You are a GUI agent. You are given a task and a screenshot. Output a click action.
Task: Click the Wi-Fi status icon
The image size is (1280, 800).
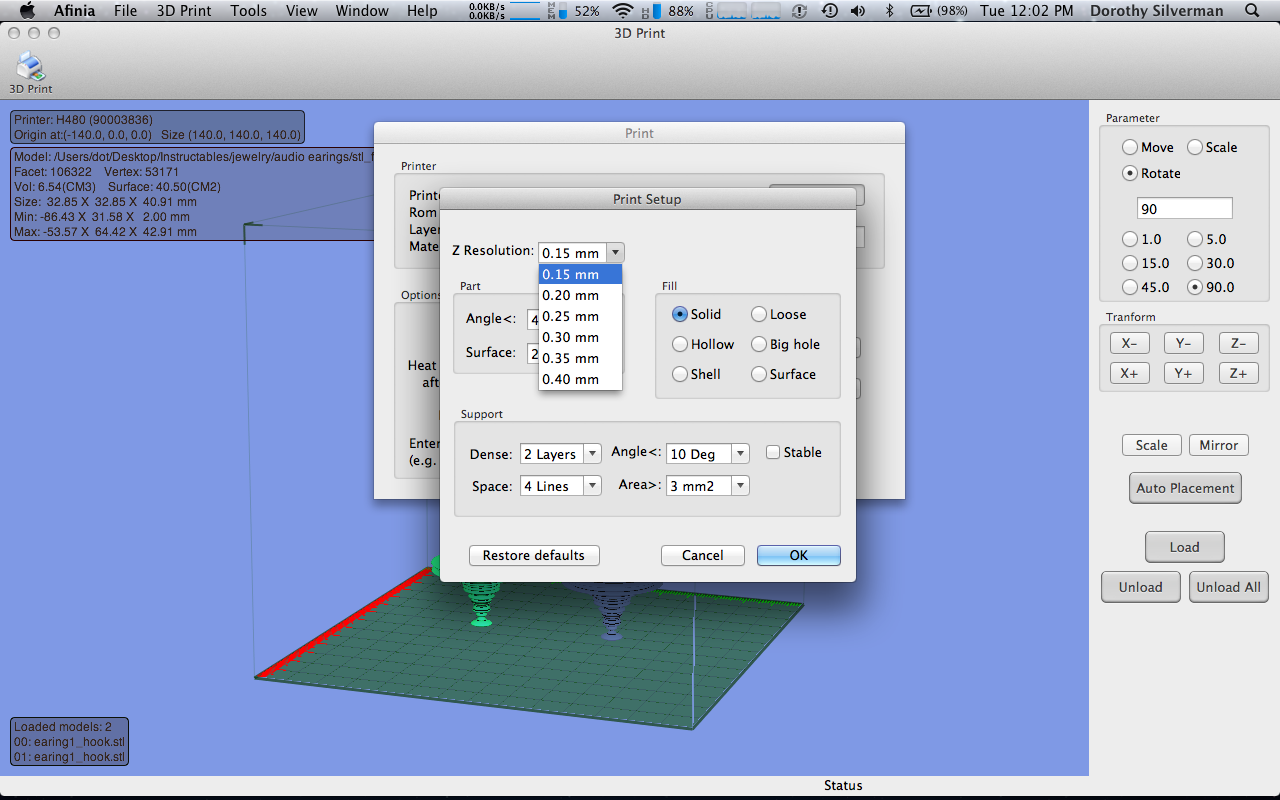pos(623,11)
